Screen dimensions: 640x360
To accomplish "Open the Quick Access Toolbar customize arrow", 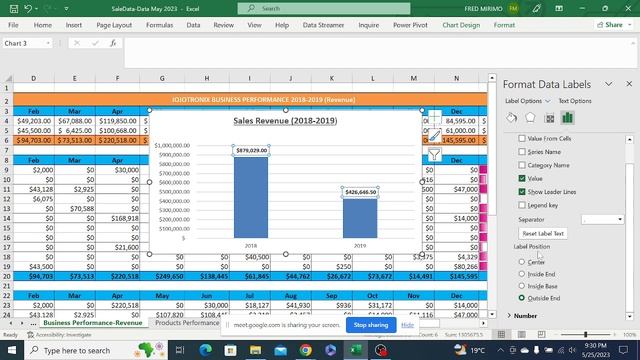I will [66, 9].
